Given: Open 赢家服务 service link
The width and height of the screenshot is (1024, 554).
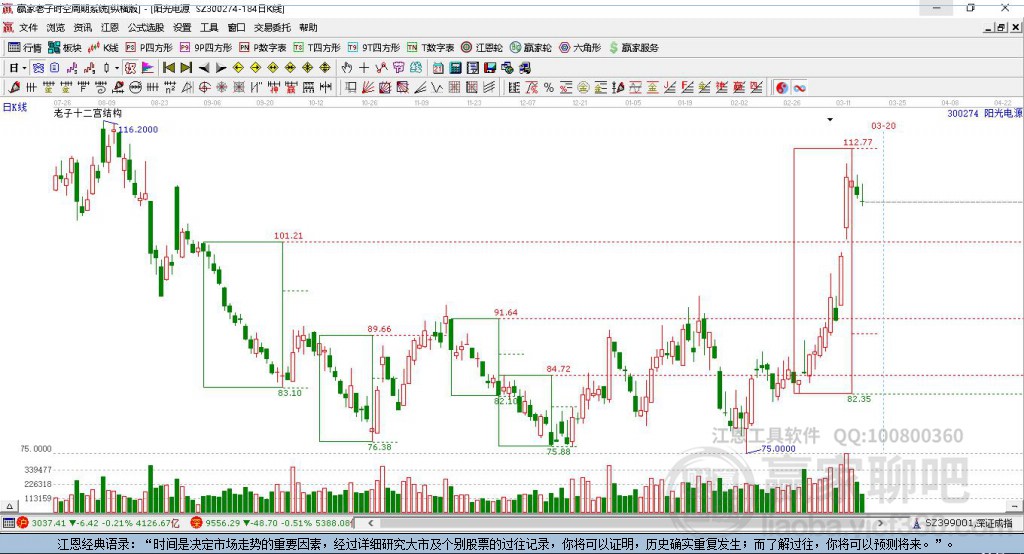Looking at the screenshot, I should (633, 48).
